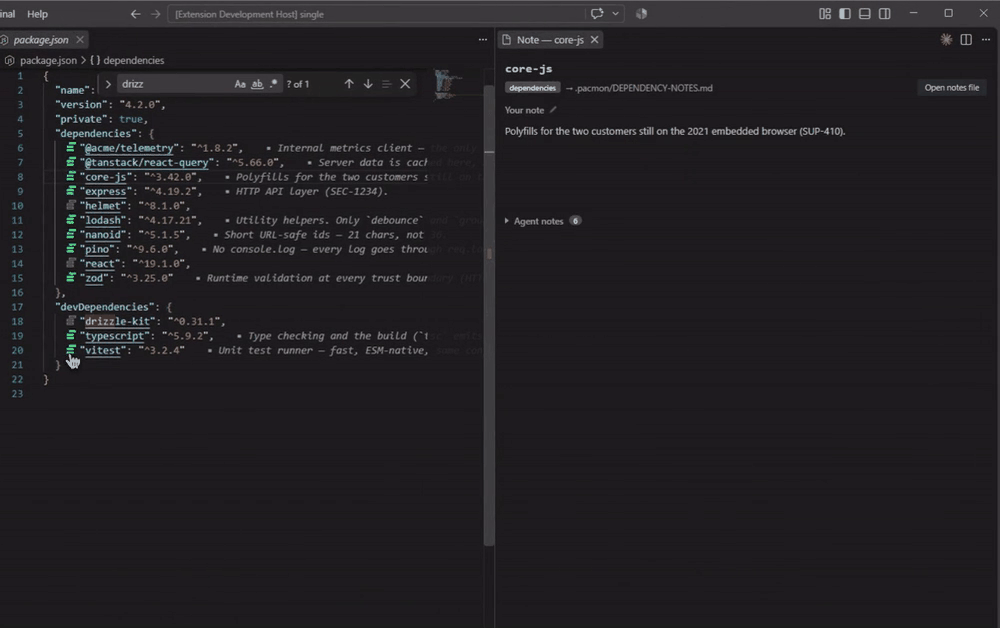Image resolution: width=1000 pixels, height=628 pixels.
Task: Select the Note — core-js tab
Action: point(550,40)
